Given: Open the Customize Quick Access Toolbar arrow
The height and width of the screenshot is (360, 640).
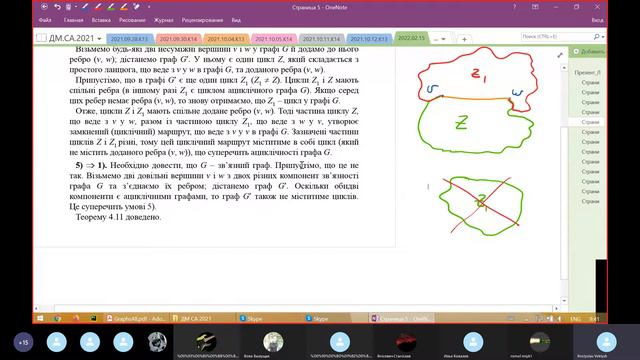Looking at the screenshot, I should pyautogui.click(x=149, y=7).
